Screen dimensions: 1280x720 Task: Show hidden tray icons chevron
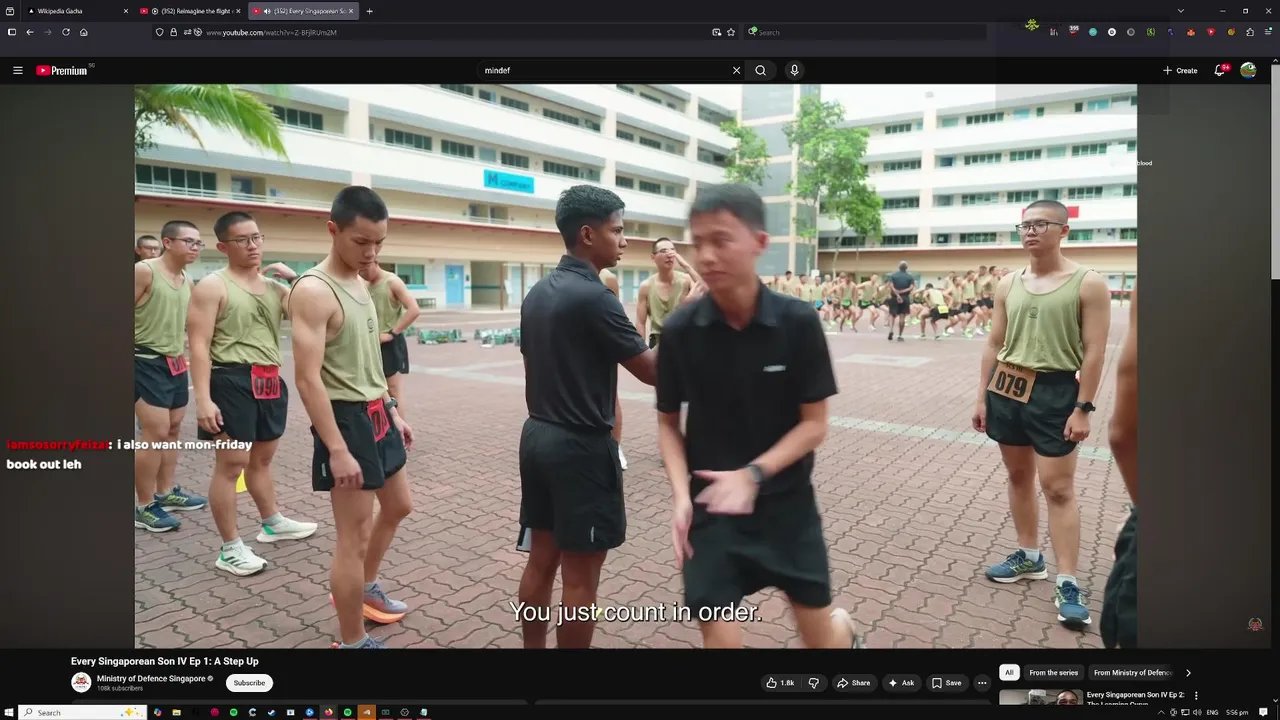click(1161, 712)
